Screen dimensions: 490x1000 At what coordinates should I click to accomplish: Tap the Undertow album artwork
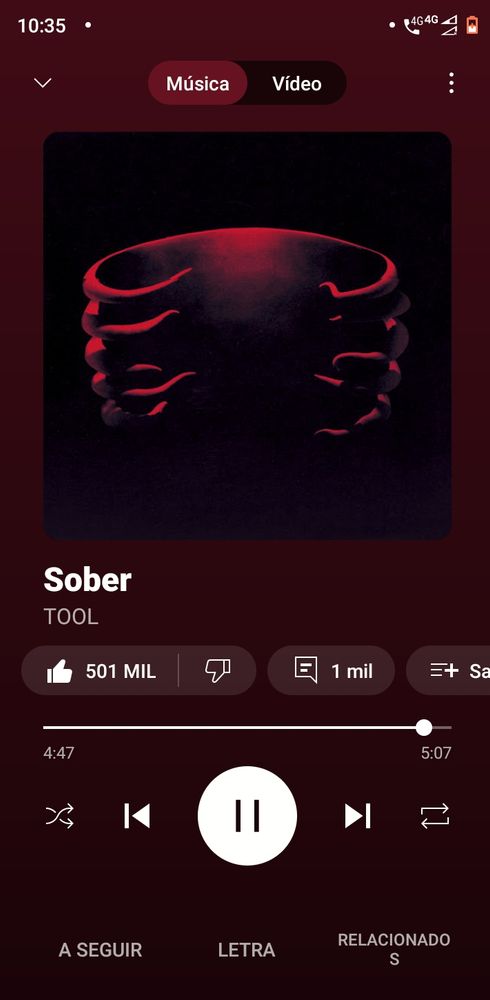(x=248, y=335)
